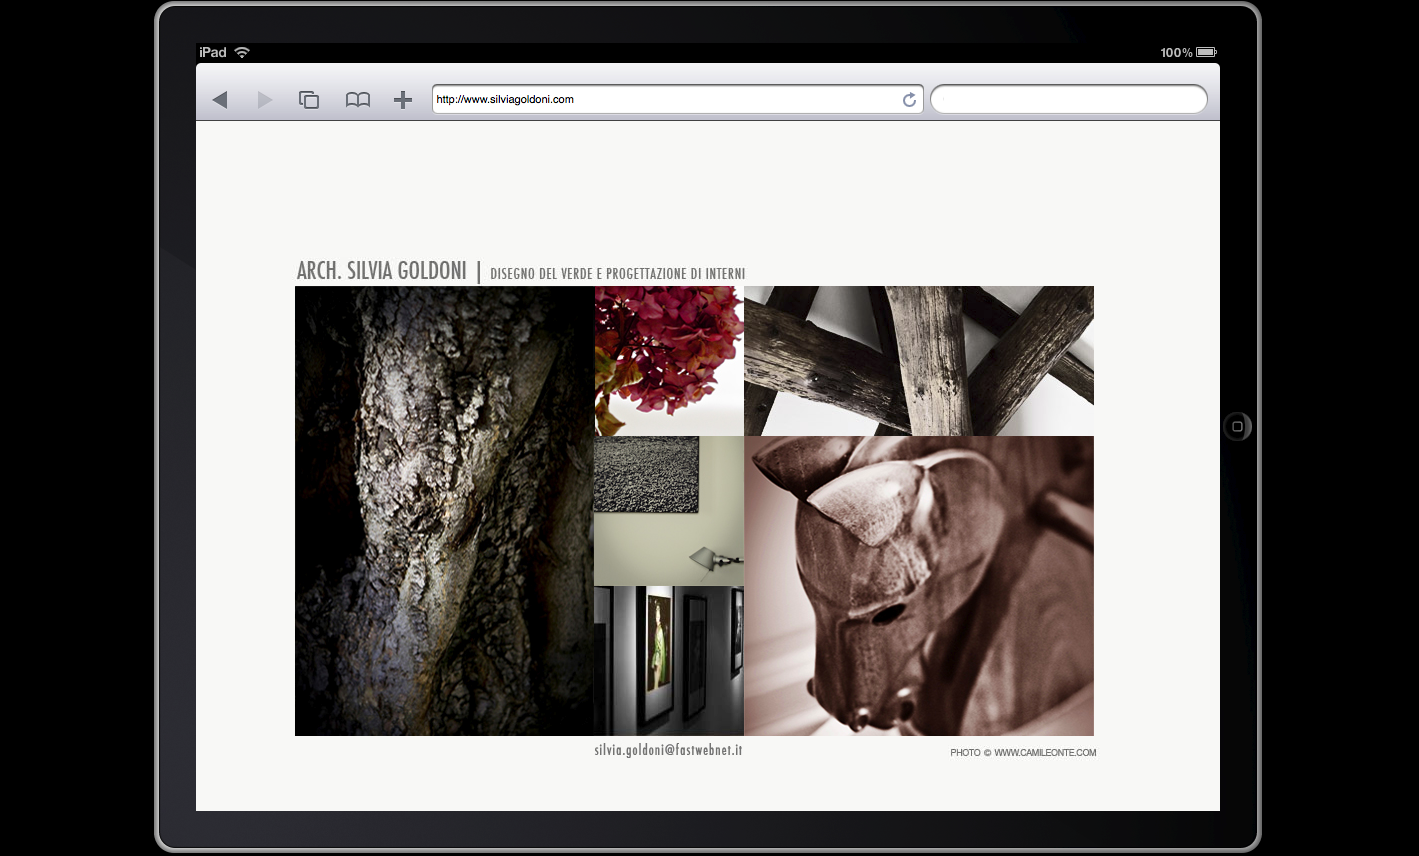Open the bull sculpture photo
This screenshot has height=856, width=1419.
(x=919, y=586)
